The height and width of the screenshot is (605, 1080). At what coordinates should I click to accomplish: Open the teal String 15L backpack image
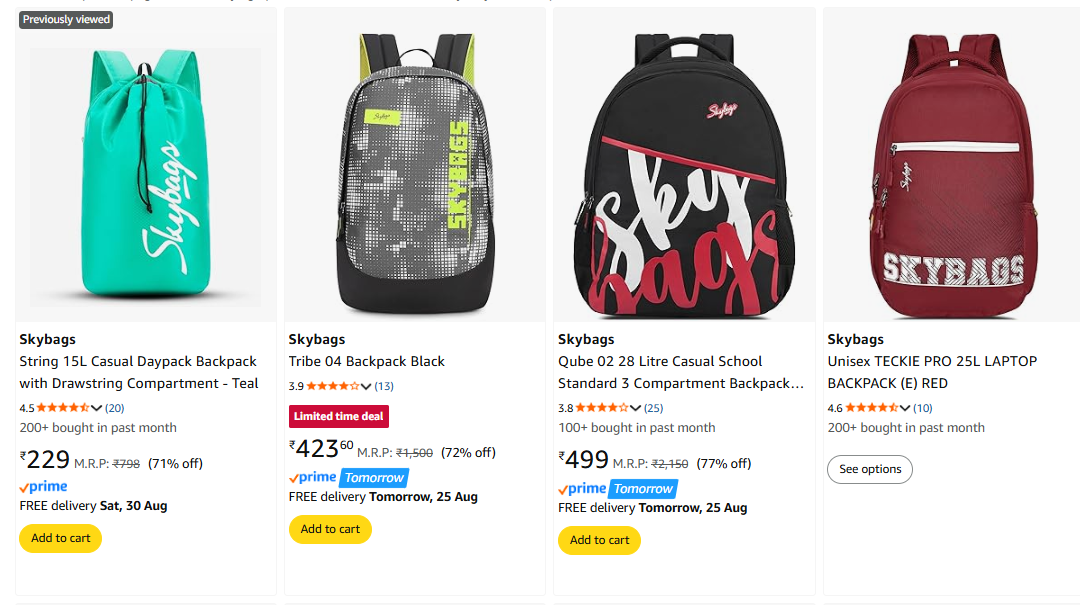coord(146,165)
